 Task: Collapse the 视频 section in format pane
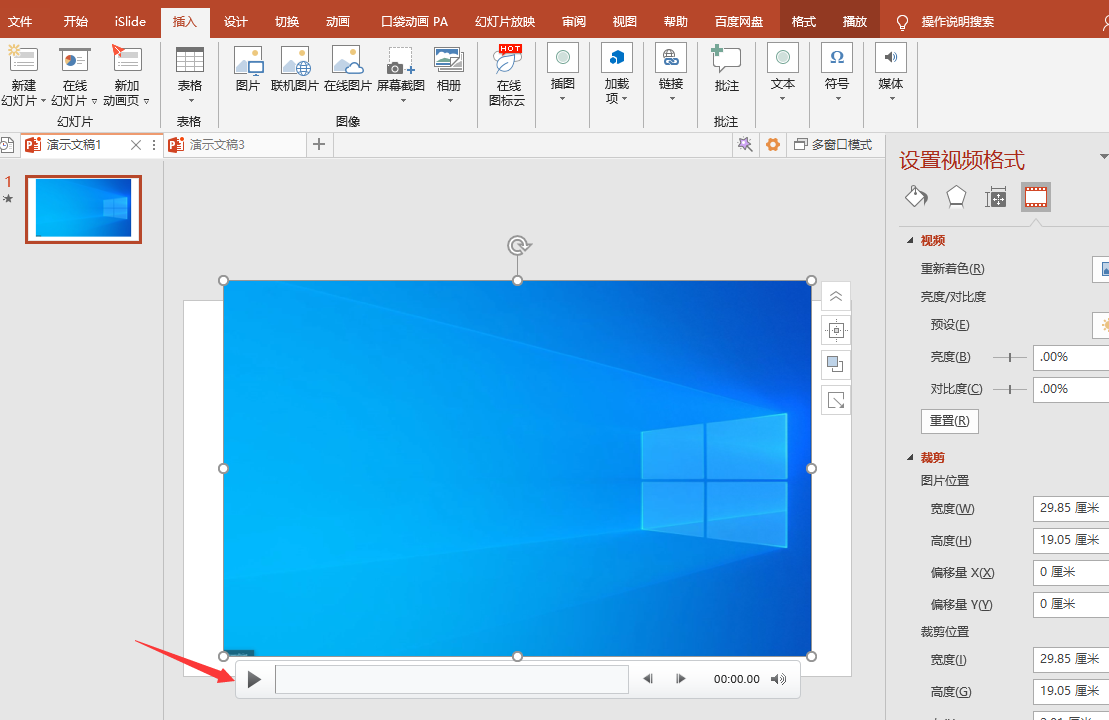tap(911, 240)
